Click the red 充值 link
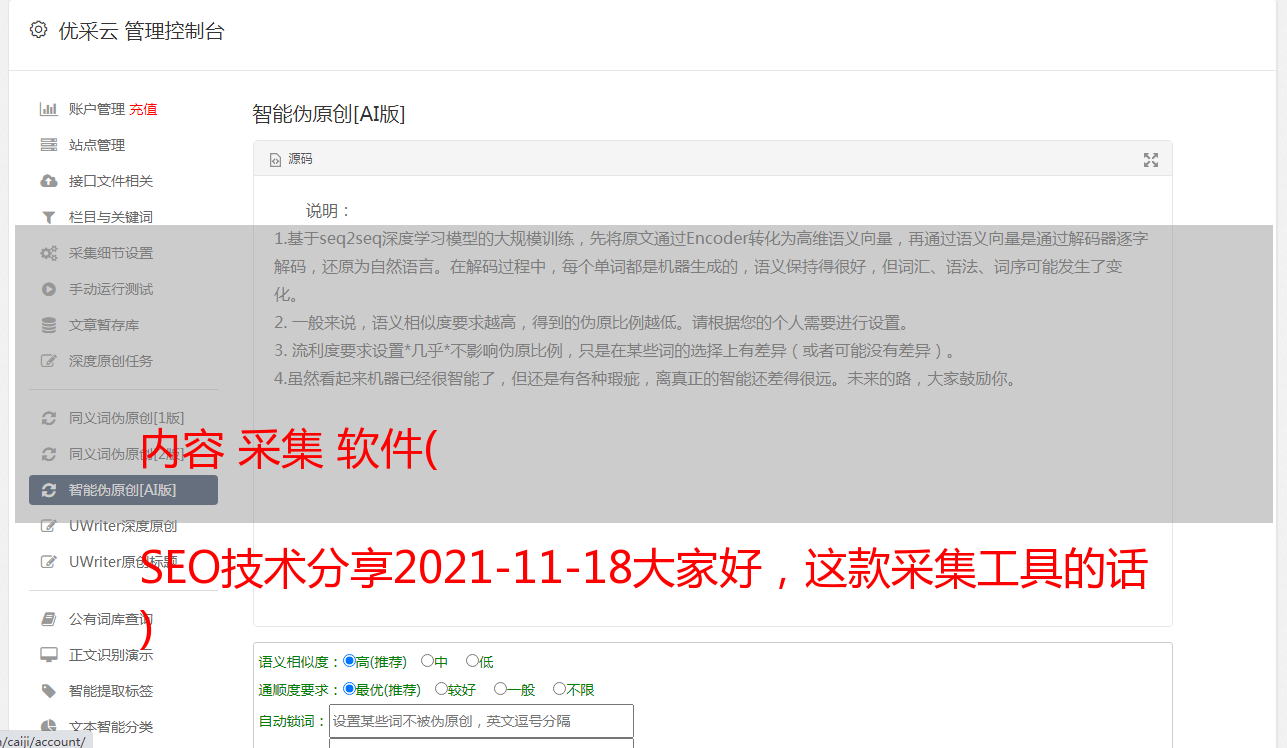The width and height of the screenshot is (1287, 748). [x=143, y=109]
